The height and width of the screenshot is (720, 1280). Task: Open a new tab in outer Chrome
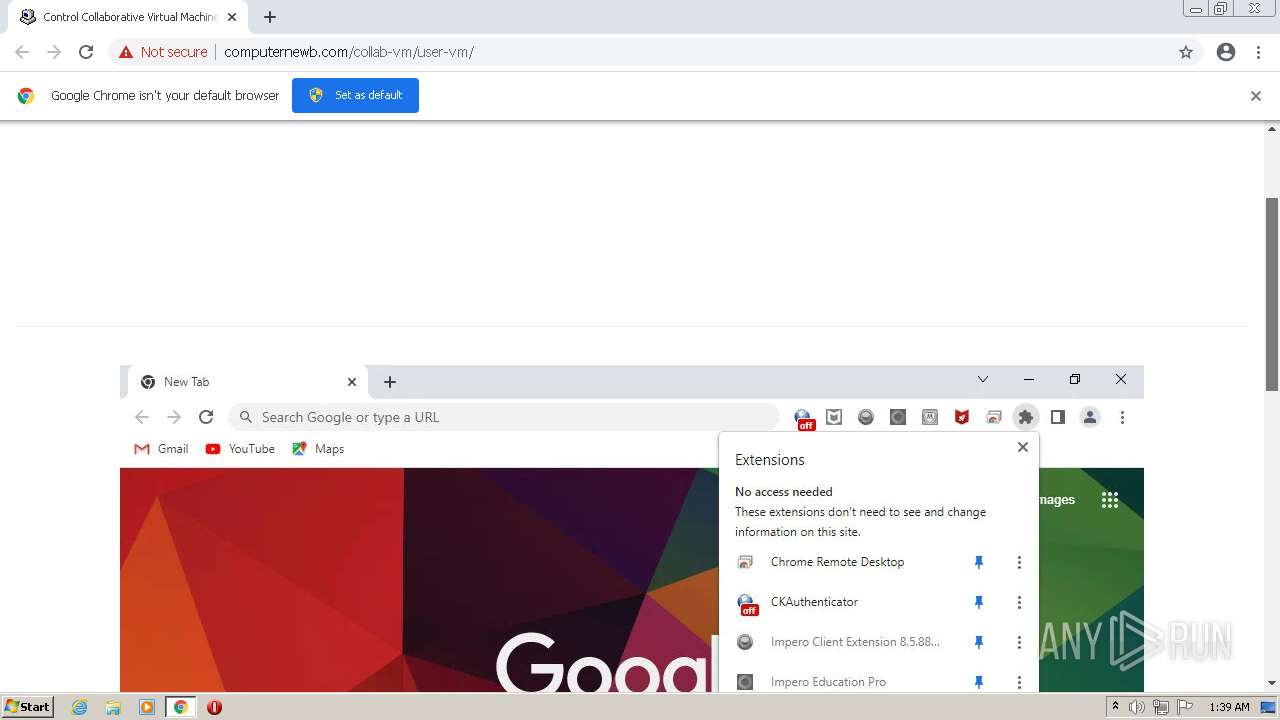tap(270, 17)
